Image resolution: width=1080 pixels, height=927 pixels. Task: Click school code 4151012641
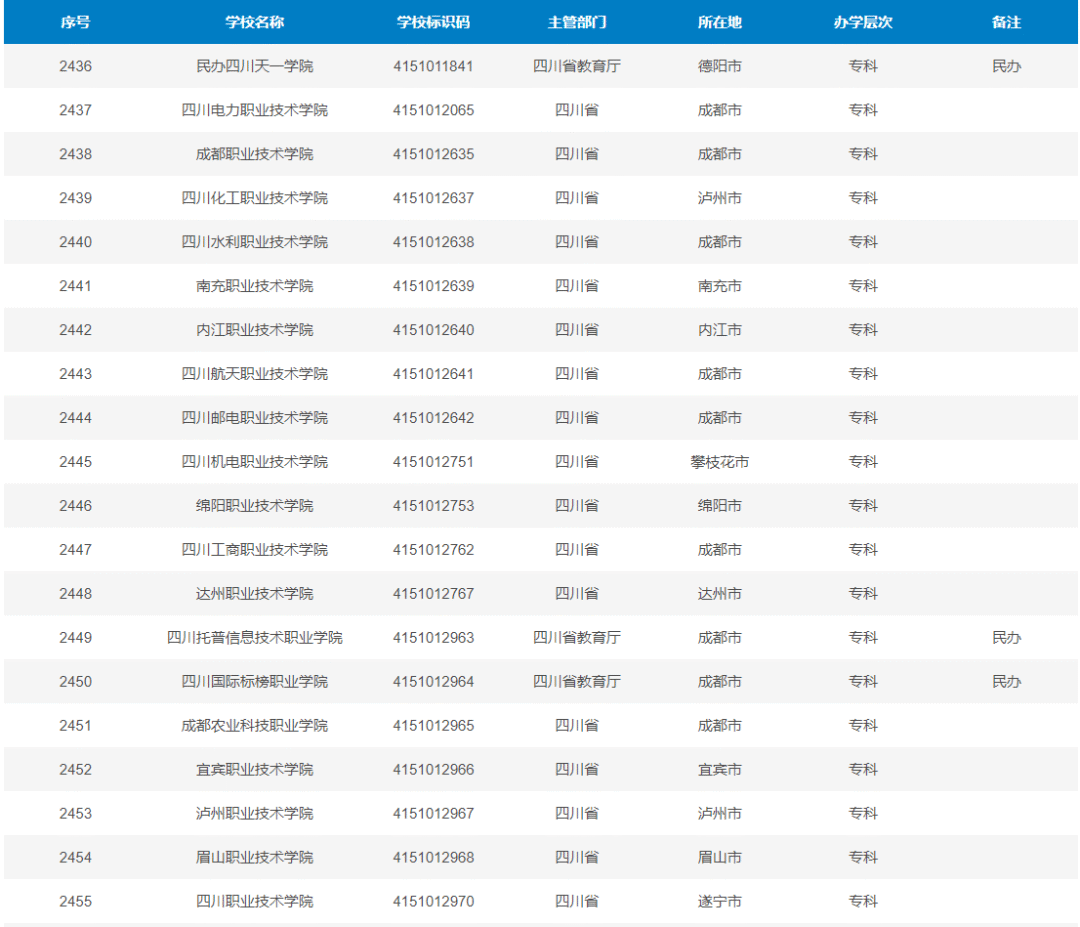coord(433,374)
